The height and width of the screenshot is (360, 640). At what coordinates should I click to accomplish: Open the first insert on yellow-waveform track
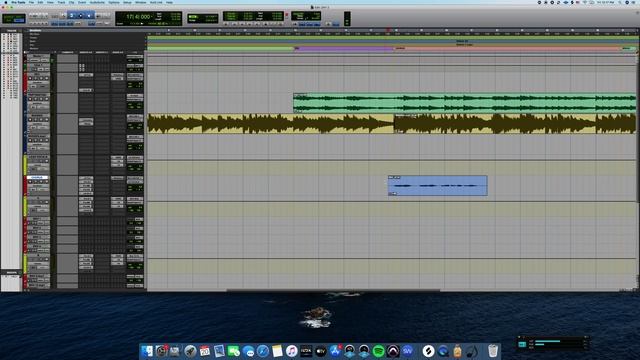[86, 120]
